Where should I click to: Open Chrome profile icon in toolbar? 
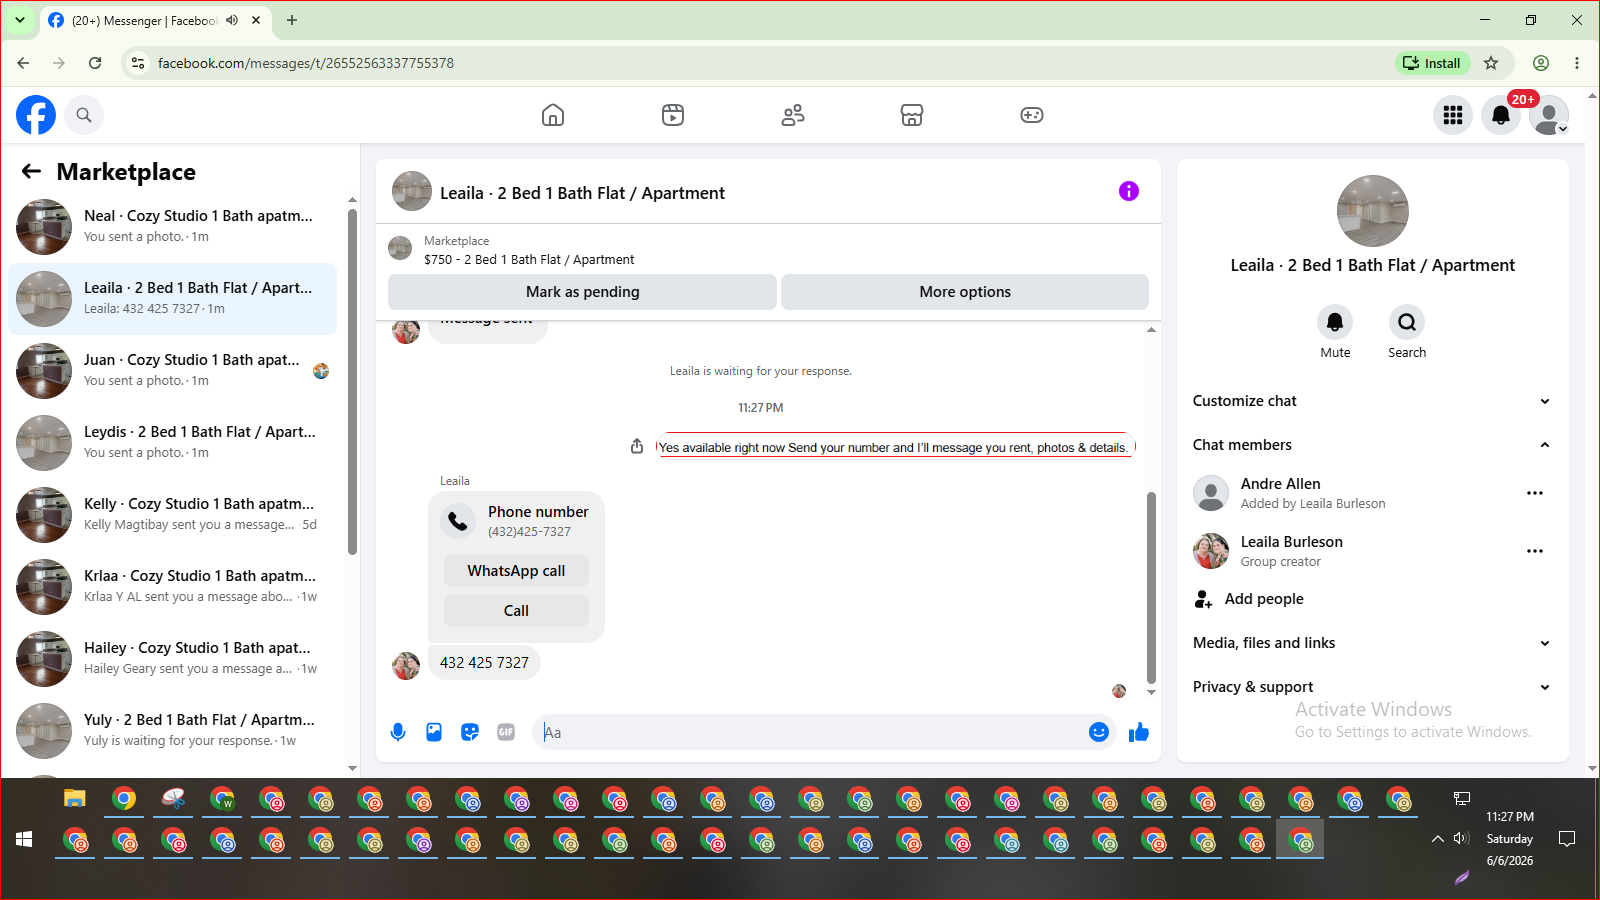tap(1541, 63)
